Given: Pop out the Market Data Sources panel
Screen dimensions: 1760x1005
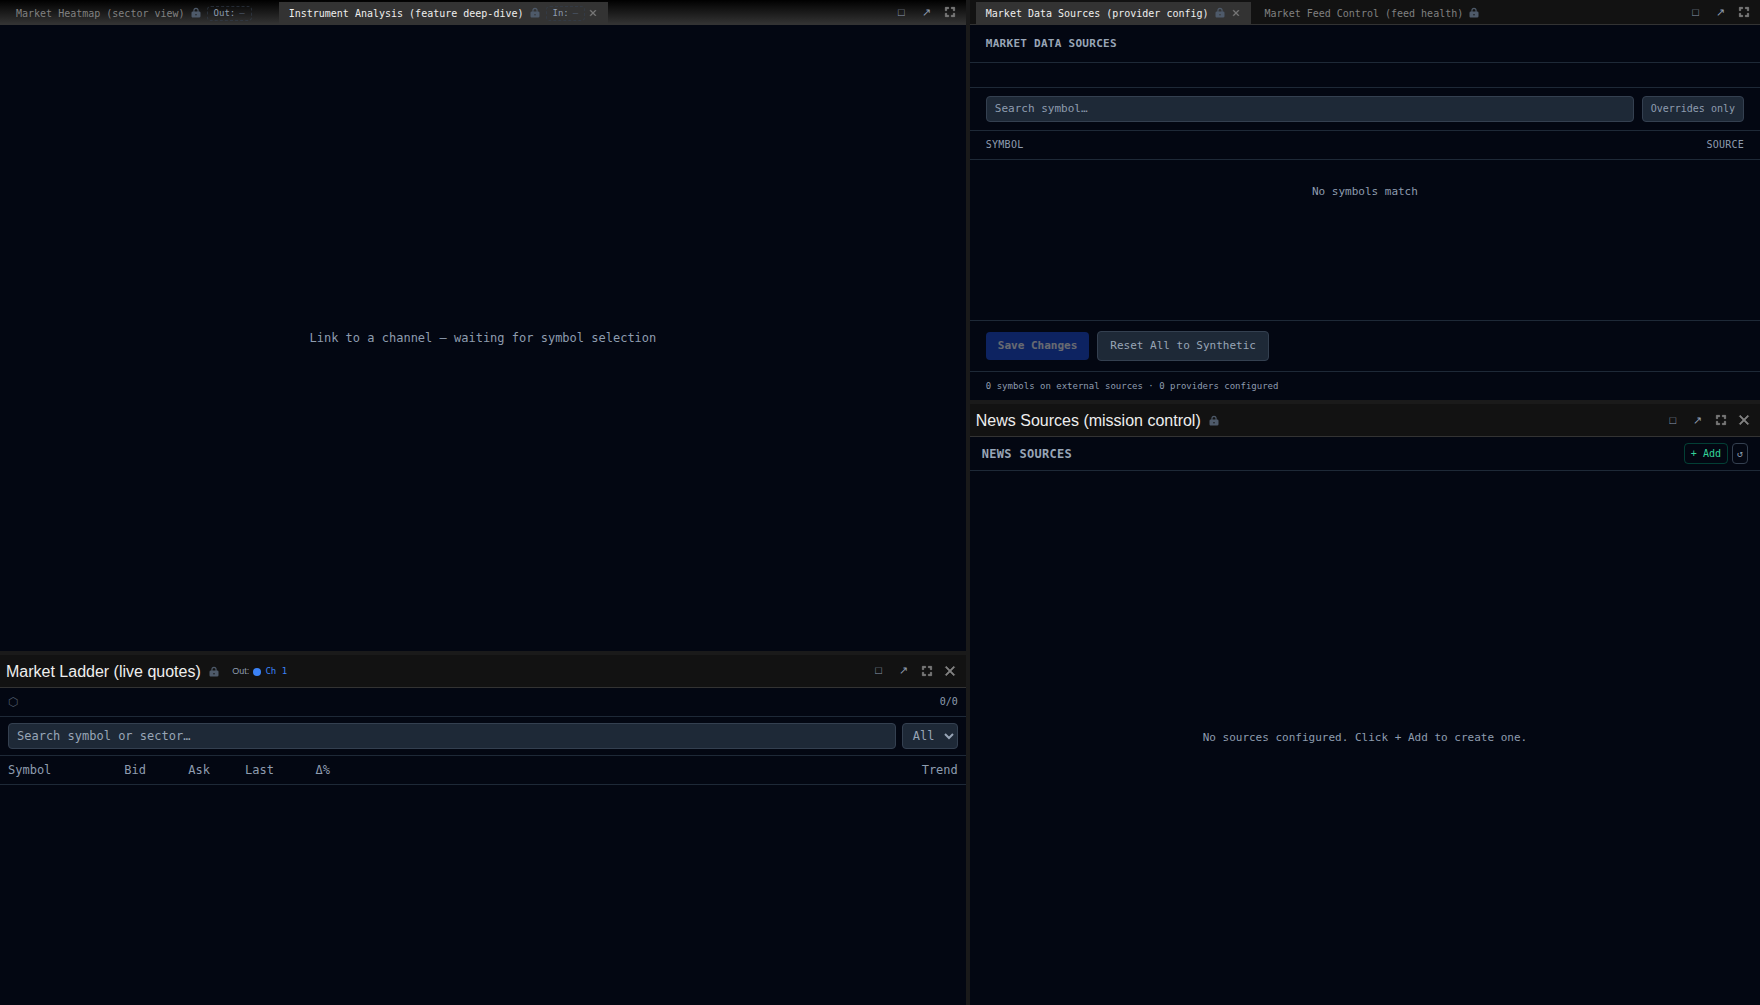Looking at the screenshot, I should (x=1720, y=13).
